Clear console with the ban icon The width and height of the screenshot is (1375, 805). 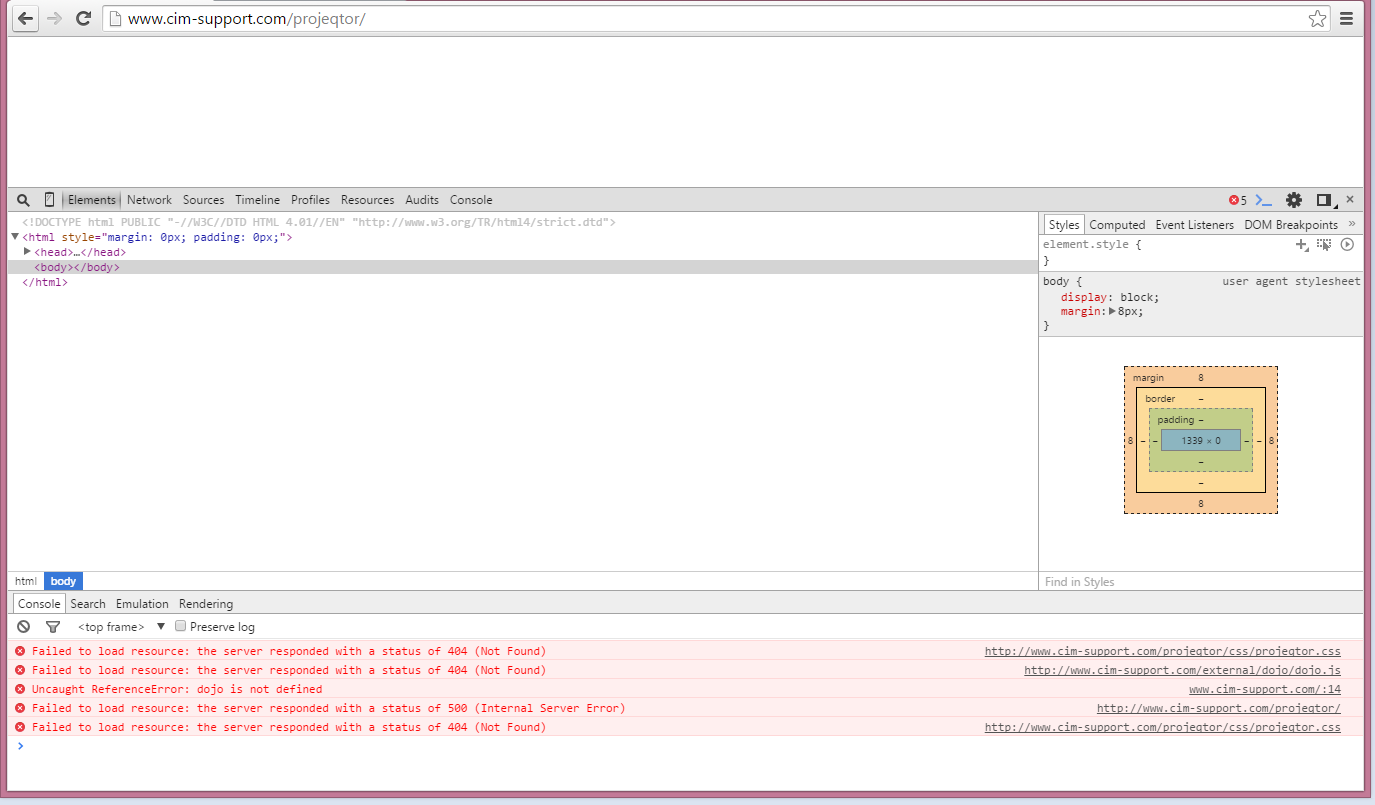pos(23,627)
